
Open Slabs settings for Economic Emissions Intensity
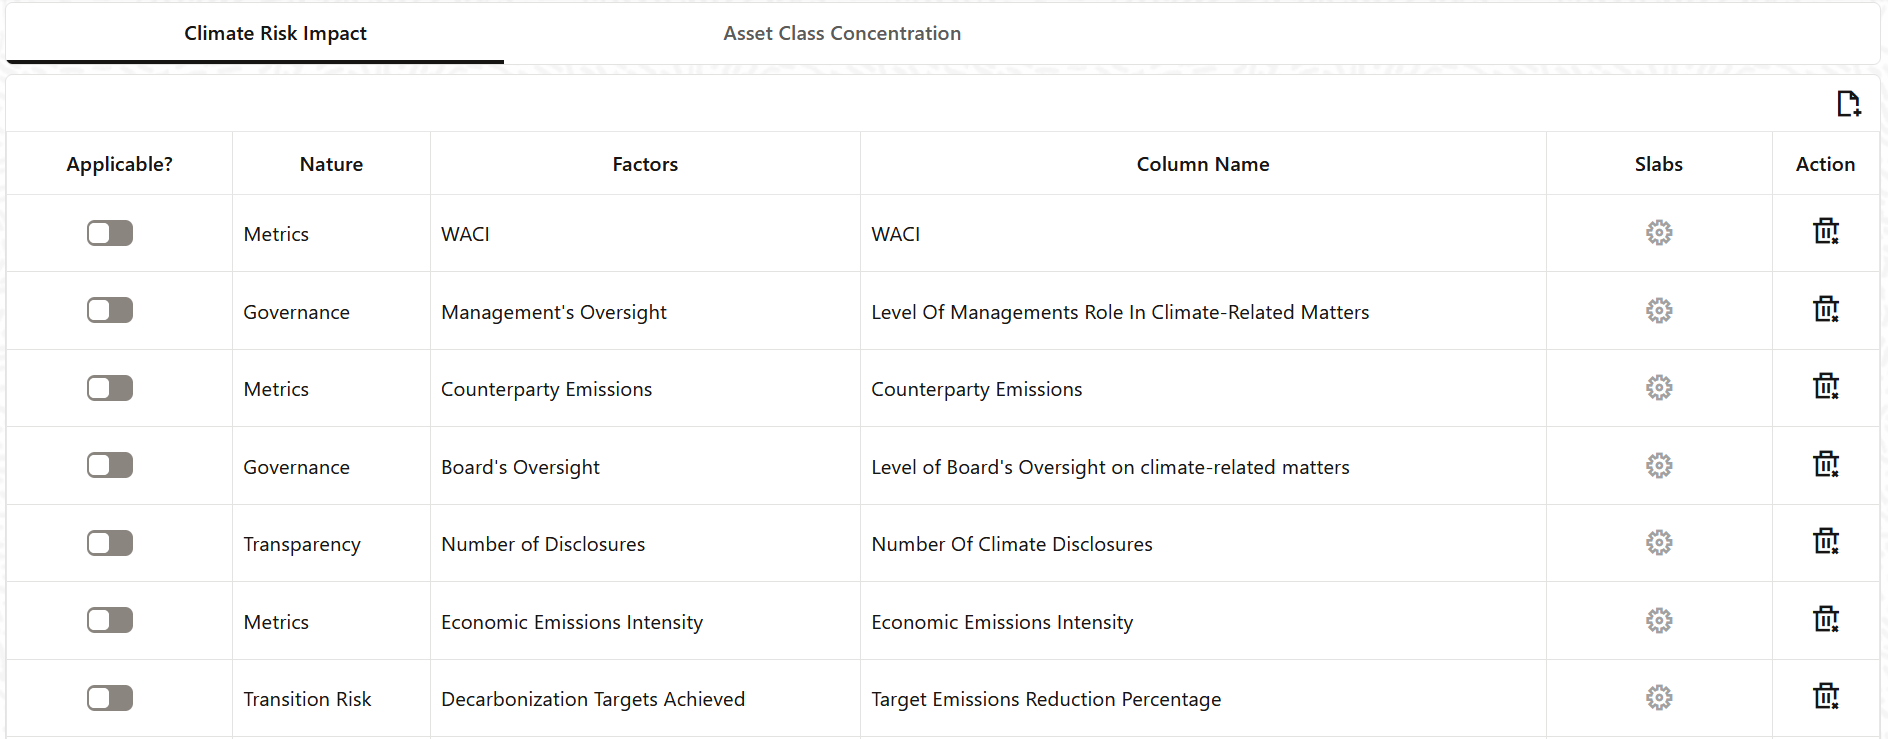click(x=1658, y=620)
